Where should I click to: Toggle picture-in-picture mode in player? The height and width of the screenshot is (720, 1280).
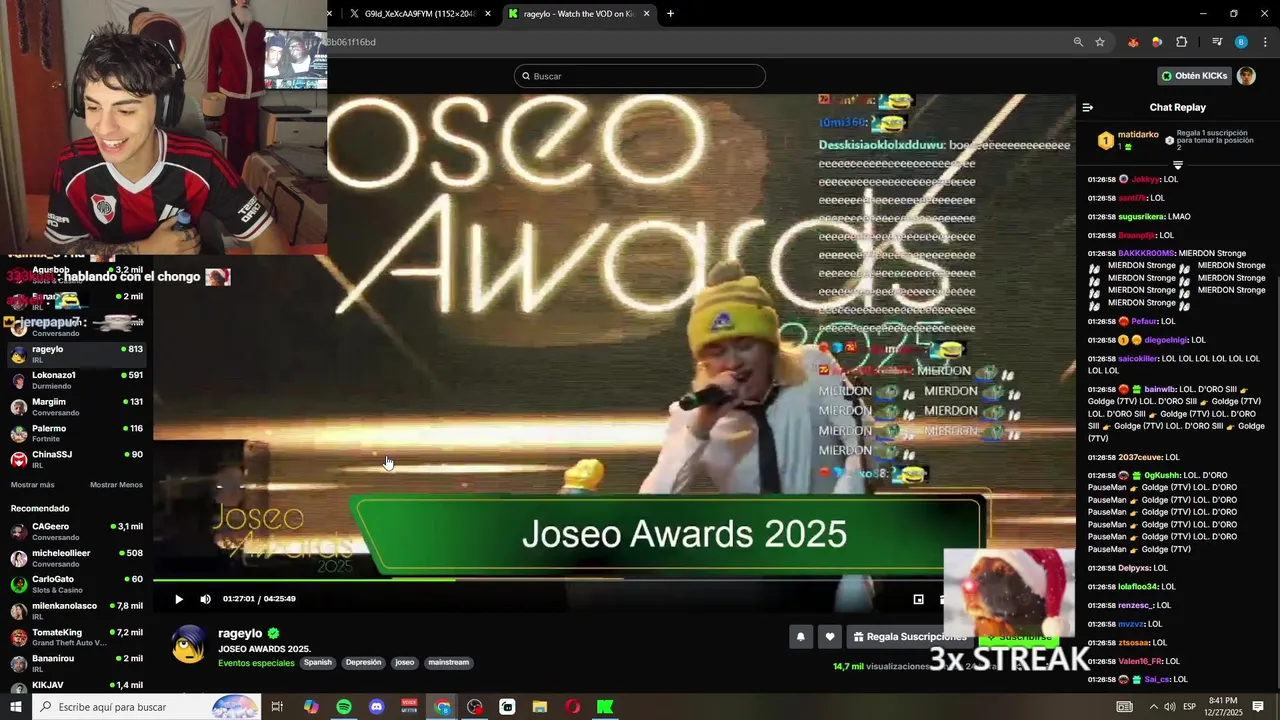[918, 599]
